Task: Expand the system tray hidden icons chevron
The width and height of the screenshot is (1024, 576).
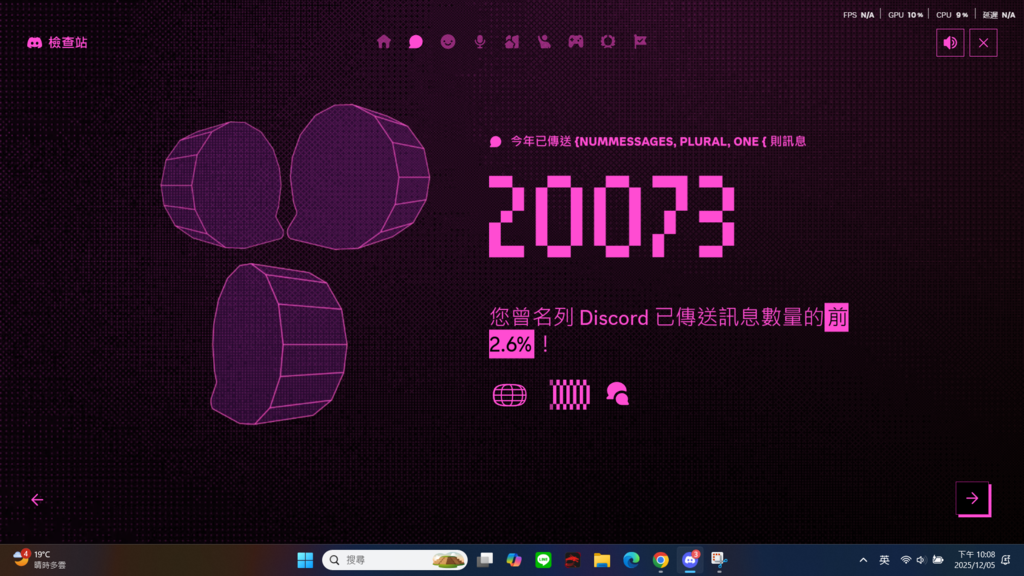Action: [863, 560]
